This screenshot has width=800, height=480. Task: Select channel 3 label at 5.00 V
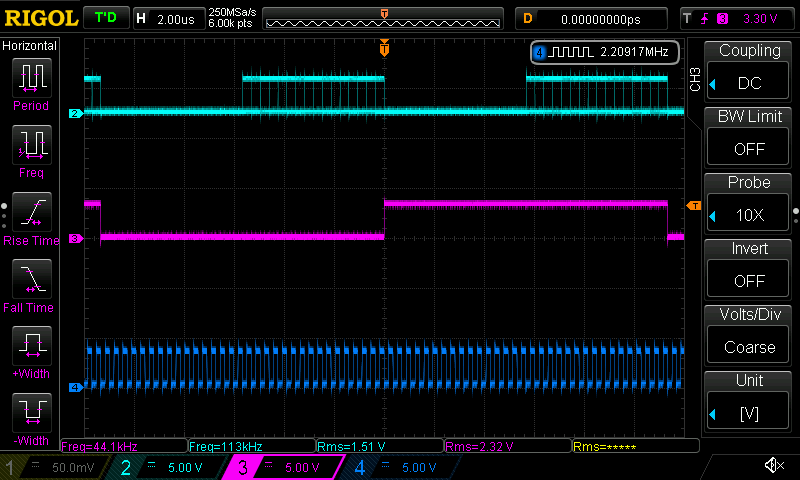[x=283, y=467]
